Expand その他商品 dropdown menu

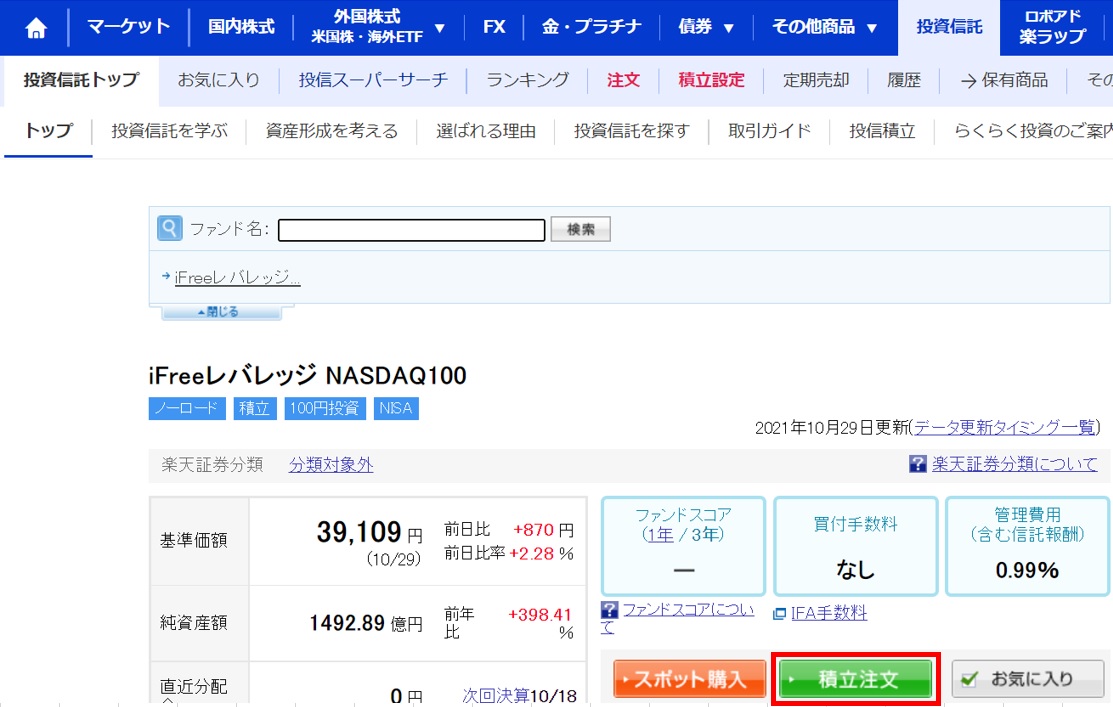pos(872,28)
